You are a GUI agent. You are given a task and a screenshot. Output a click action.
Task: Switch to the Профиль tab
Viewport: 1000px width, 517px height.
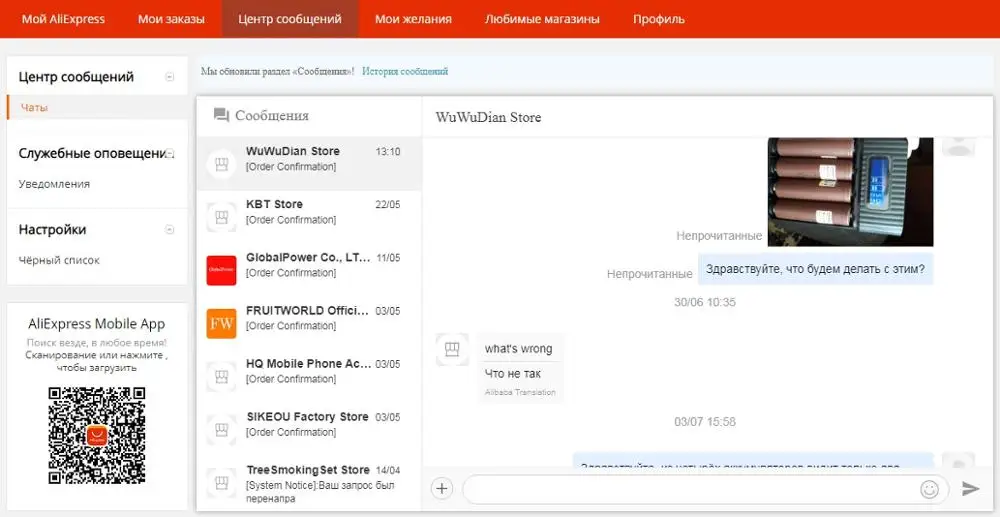(x=658, y=19)
